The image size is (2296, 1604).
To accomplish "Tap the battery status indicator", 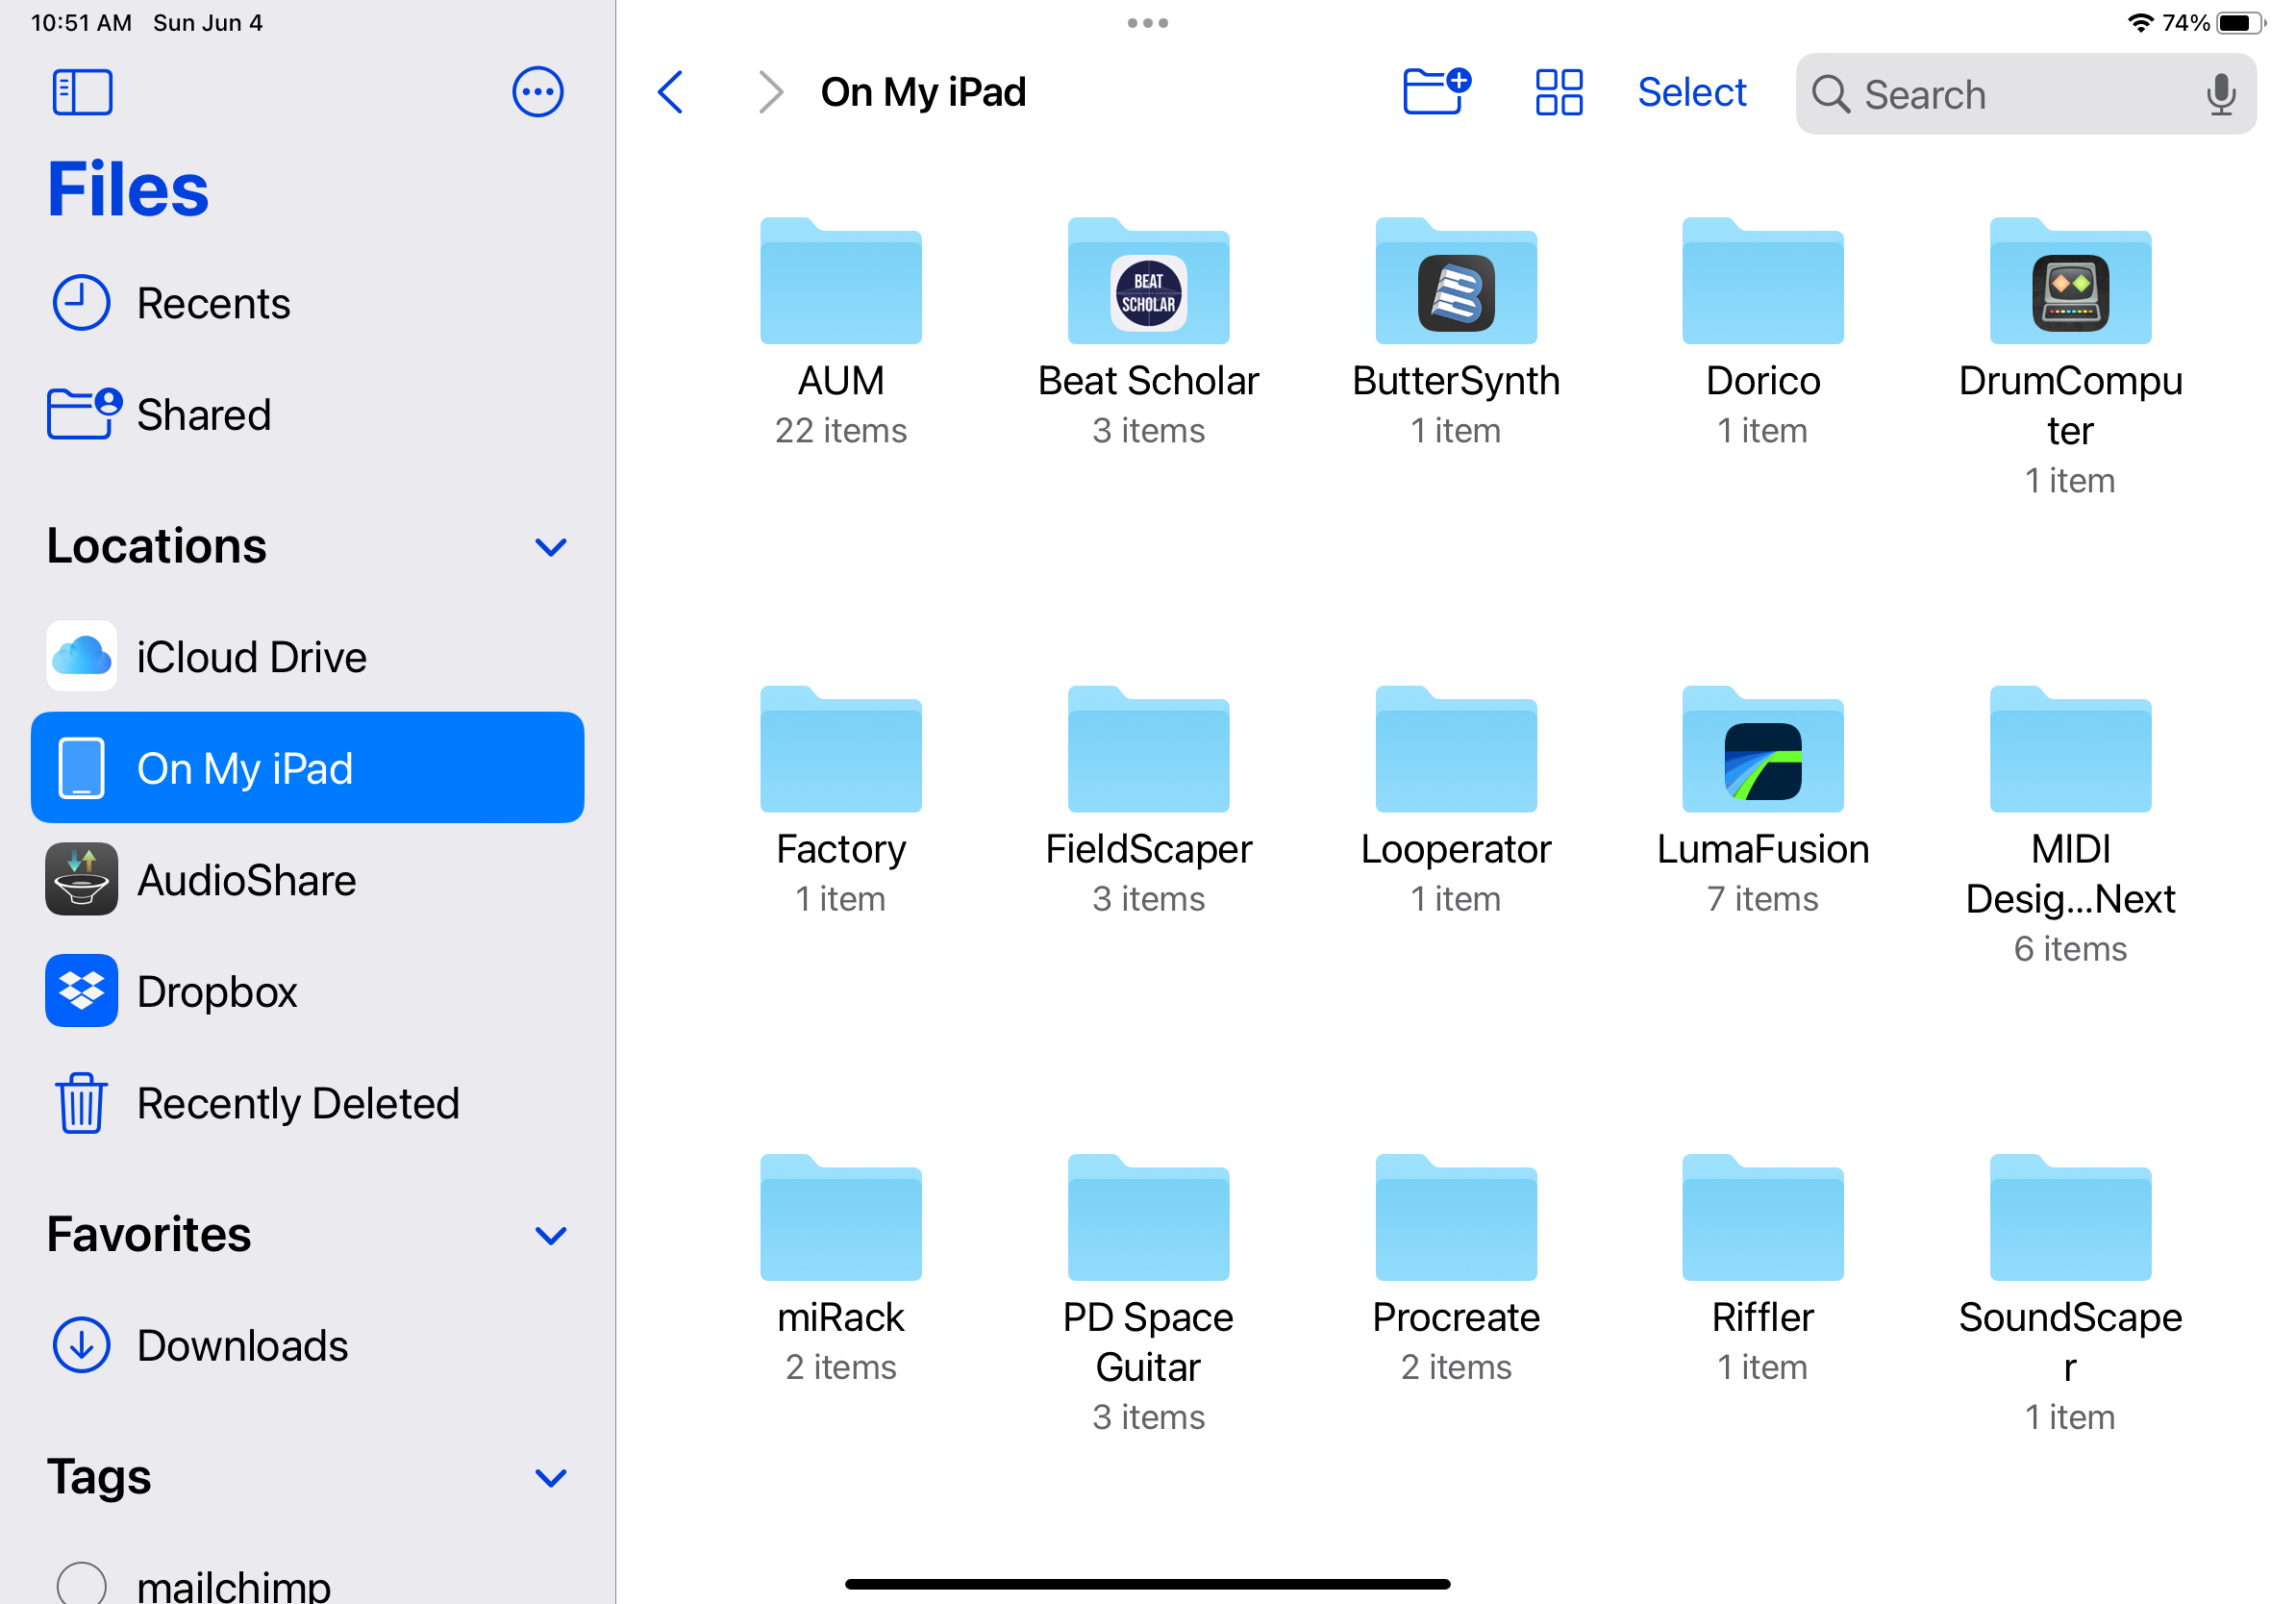I will [2240, 23].
